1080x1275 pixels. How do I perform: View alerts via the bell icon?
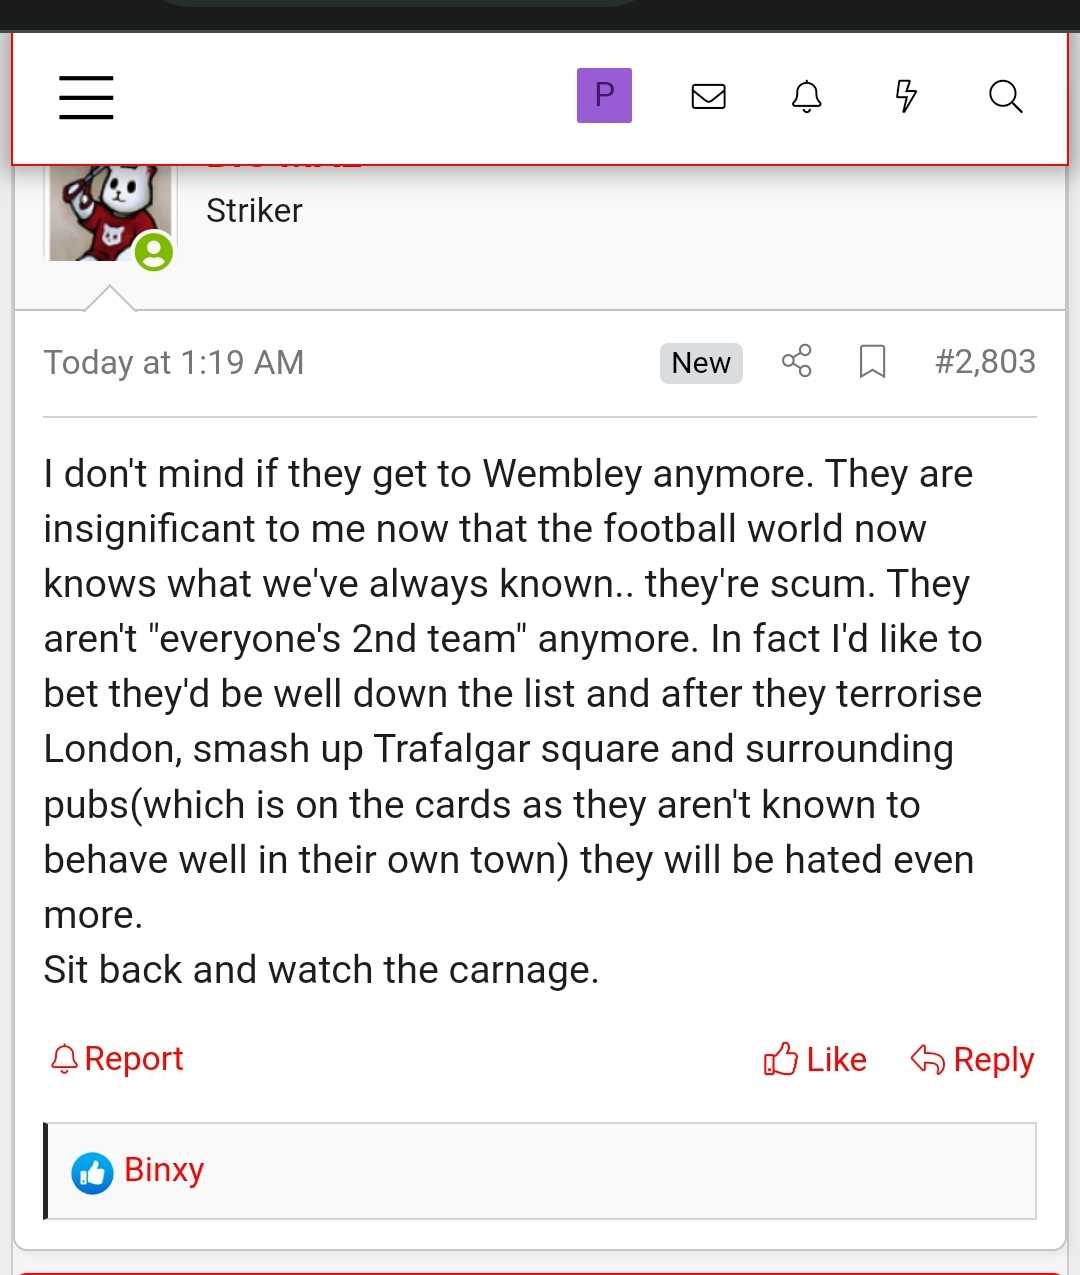point(806,96)
